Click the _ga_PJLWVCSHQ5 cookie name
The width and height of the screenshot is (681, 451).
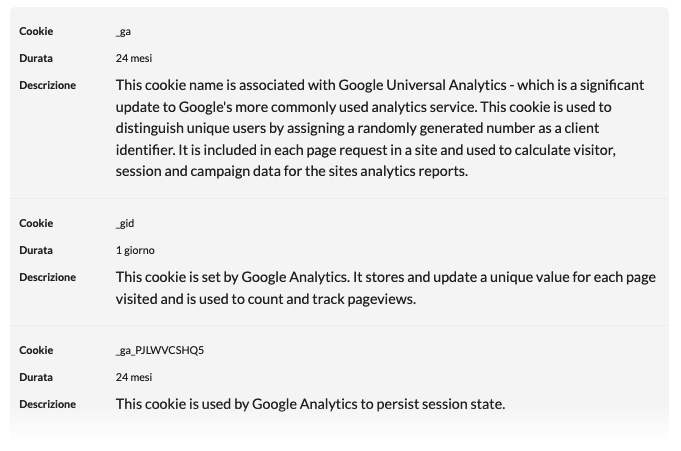[x=160, y=350]
